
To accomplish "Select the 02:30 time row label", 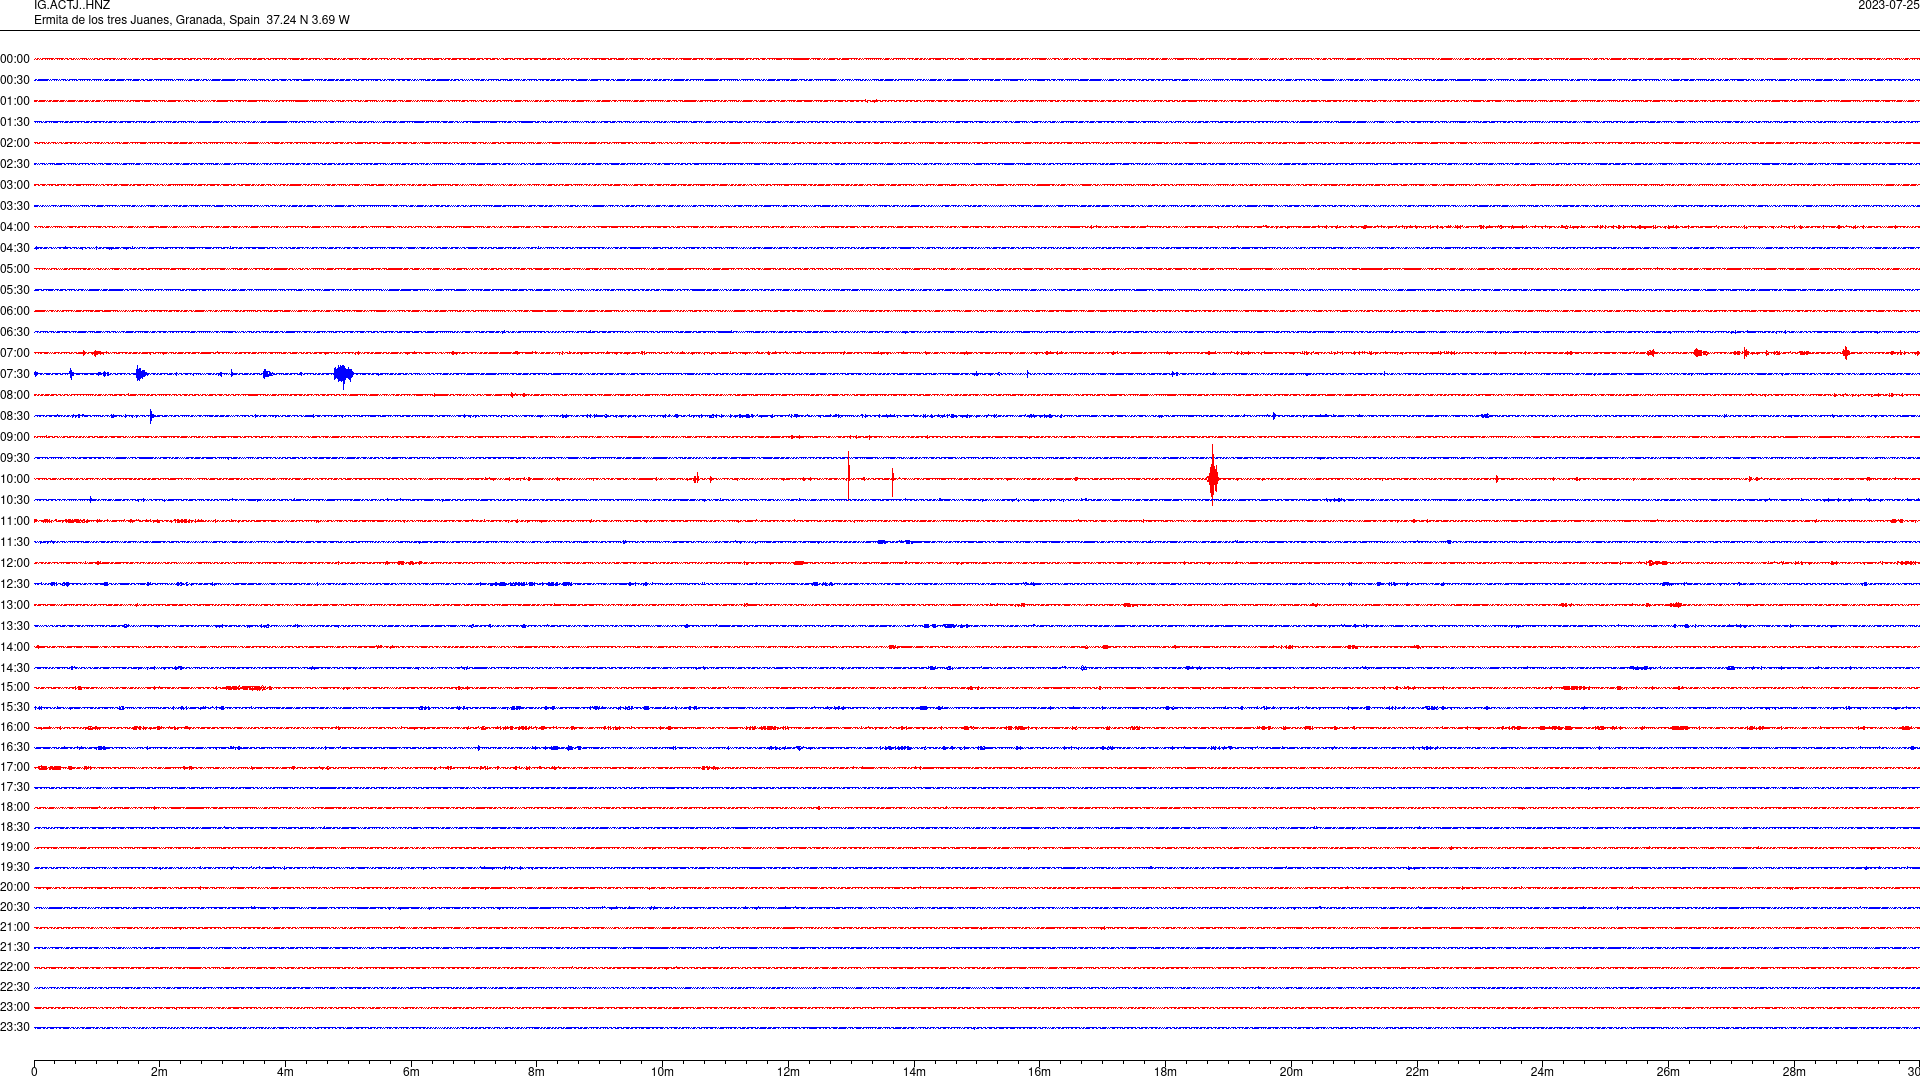I will (15, 164).
